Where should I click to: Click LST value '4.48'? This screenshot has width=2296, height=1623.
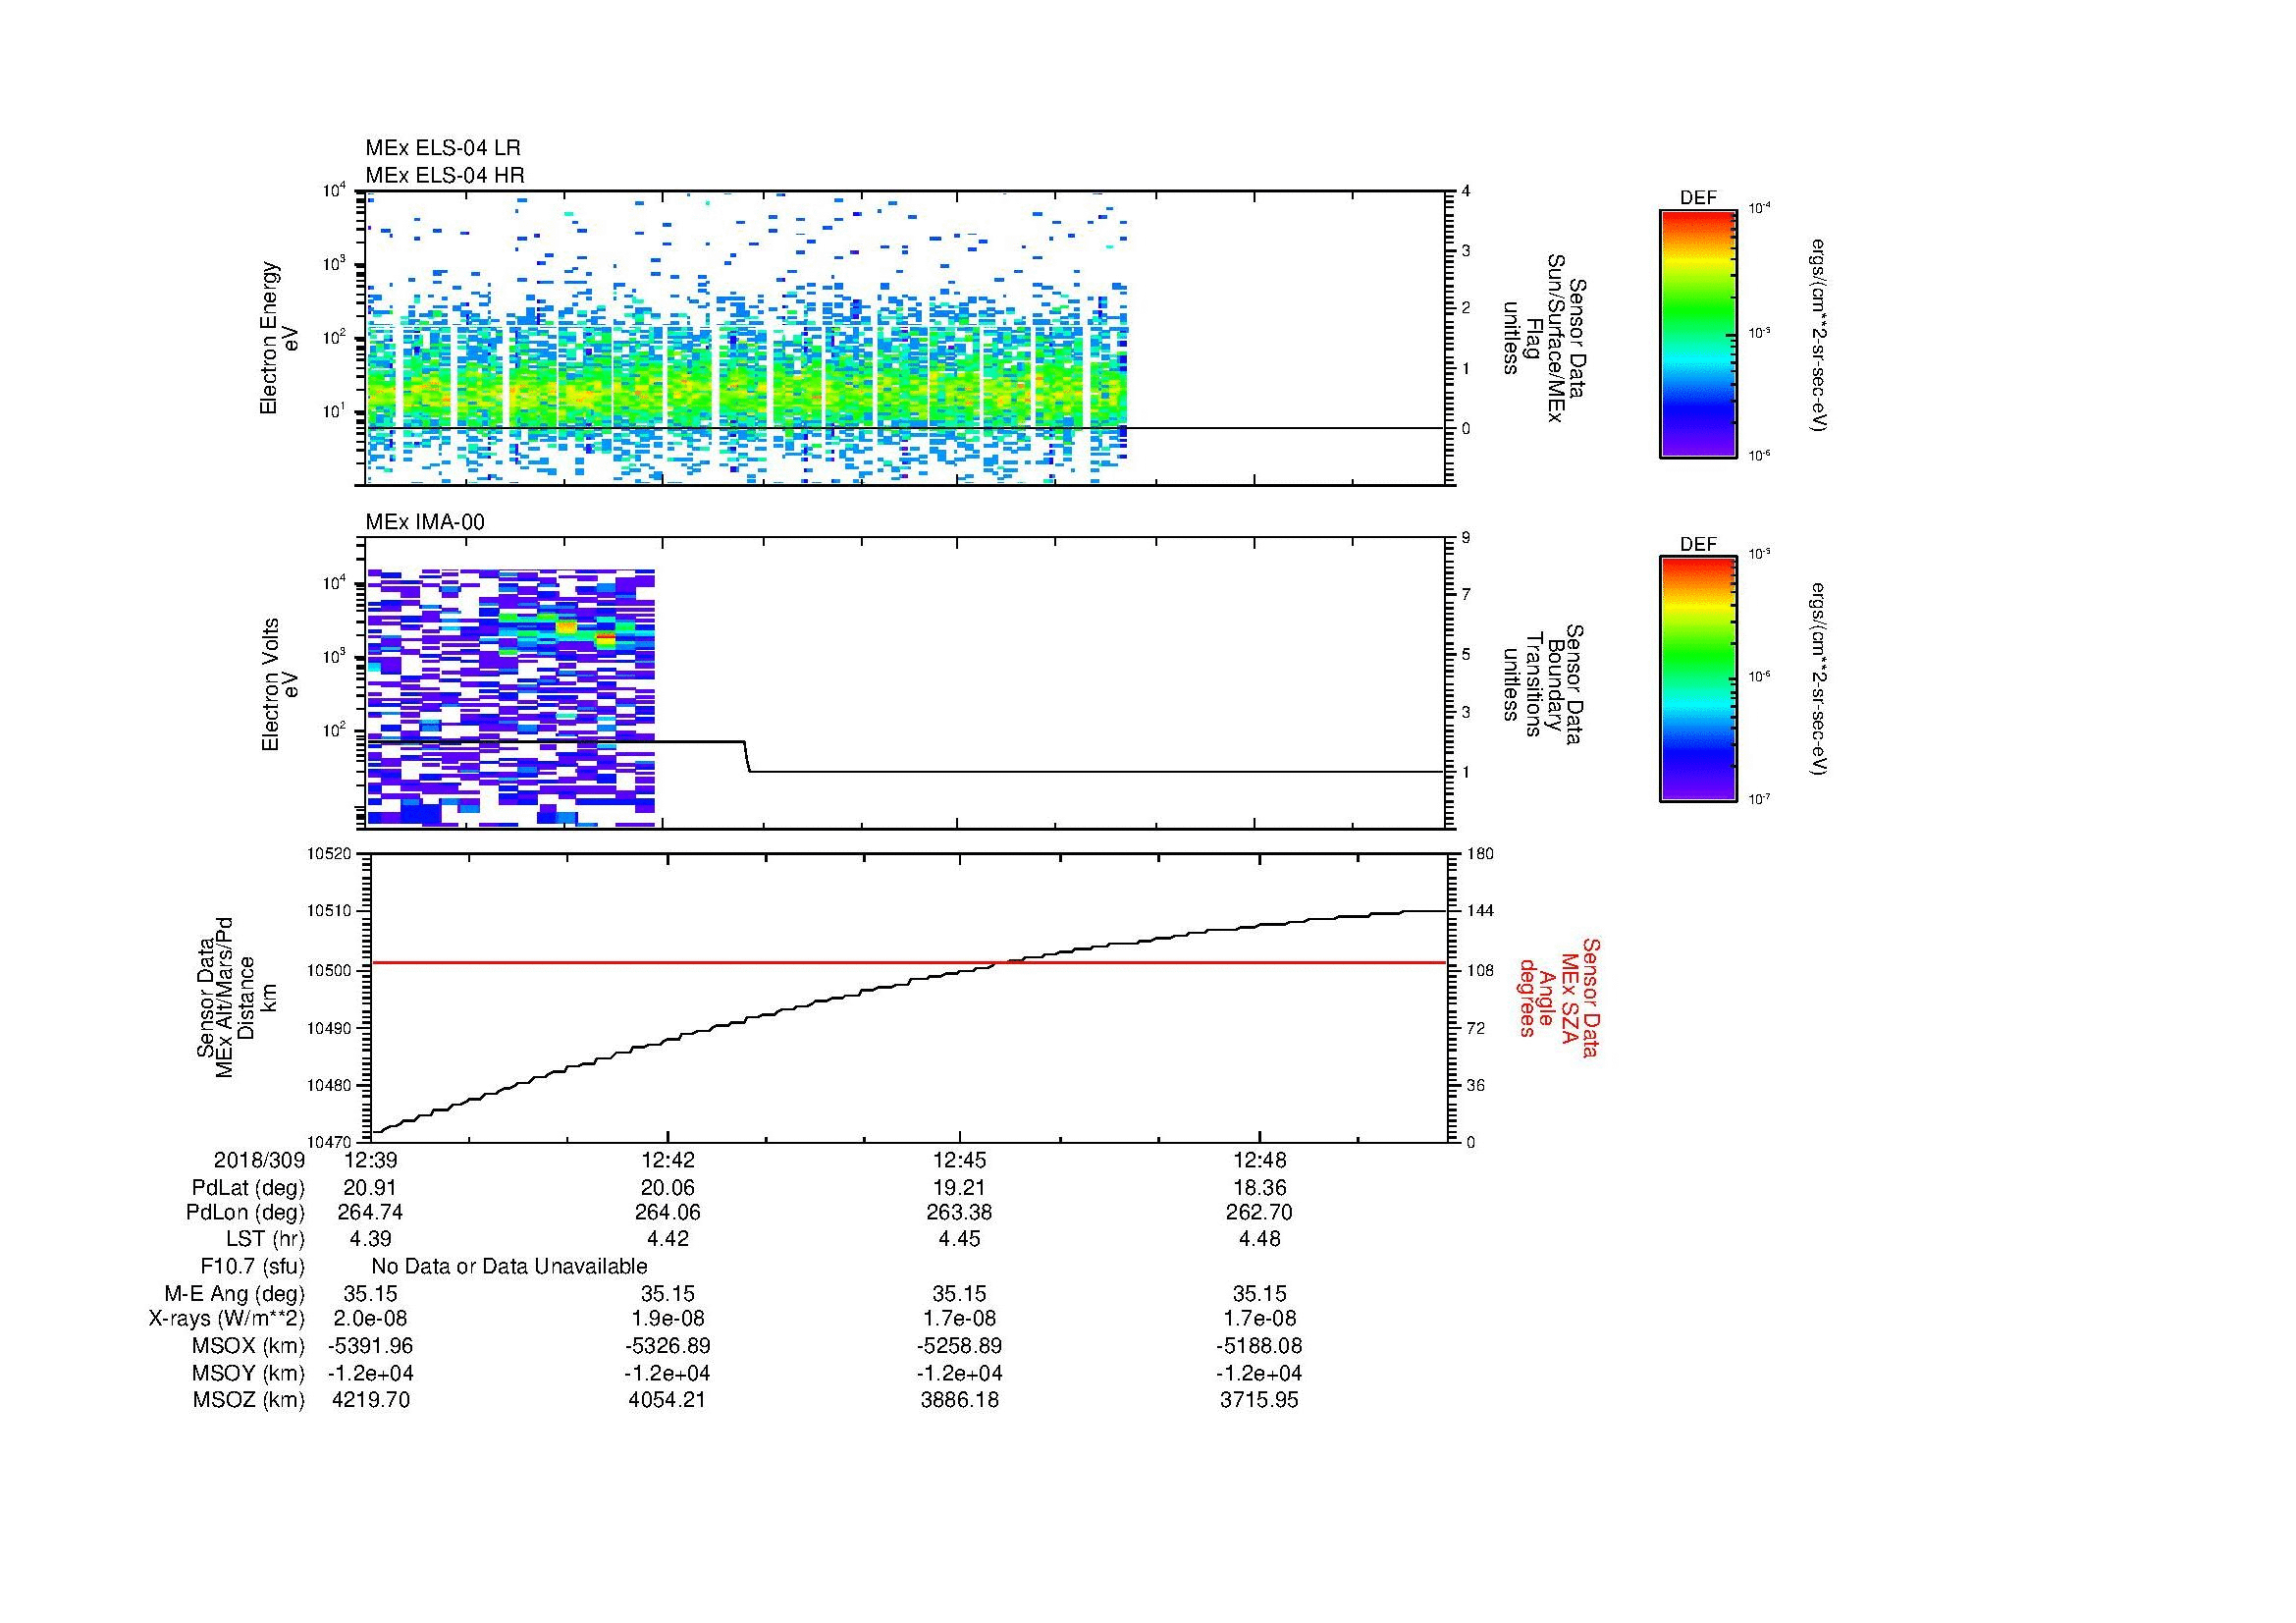click(x=1260, y=1239)
